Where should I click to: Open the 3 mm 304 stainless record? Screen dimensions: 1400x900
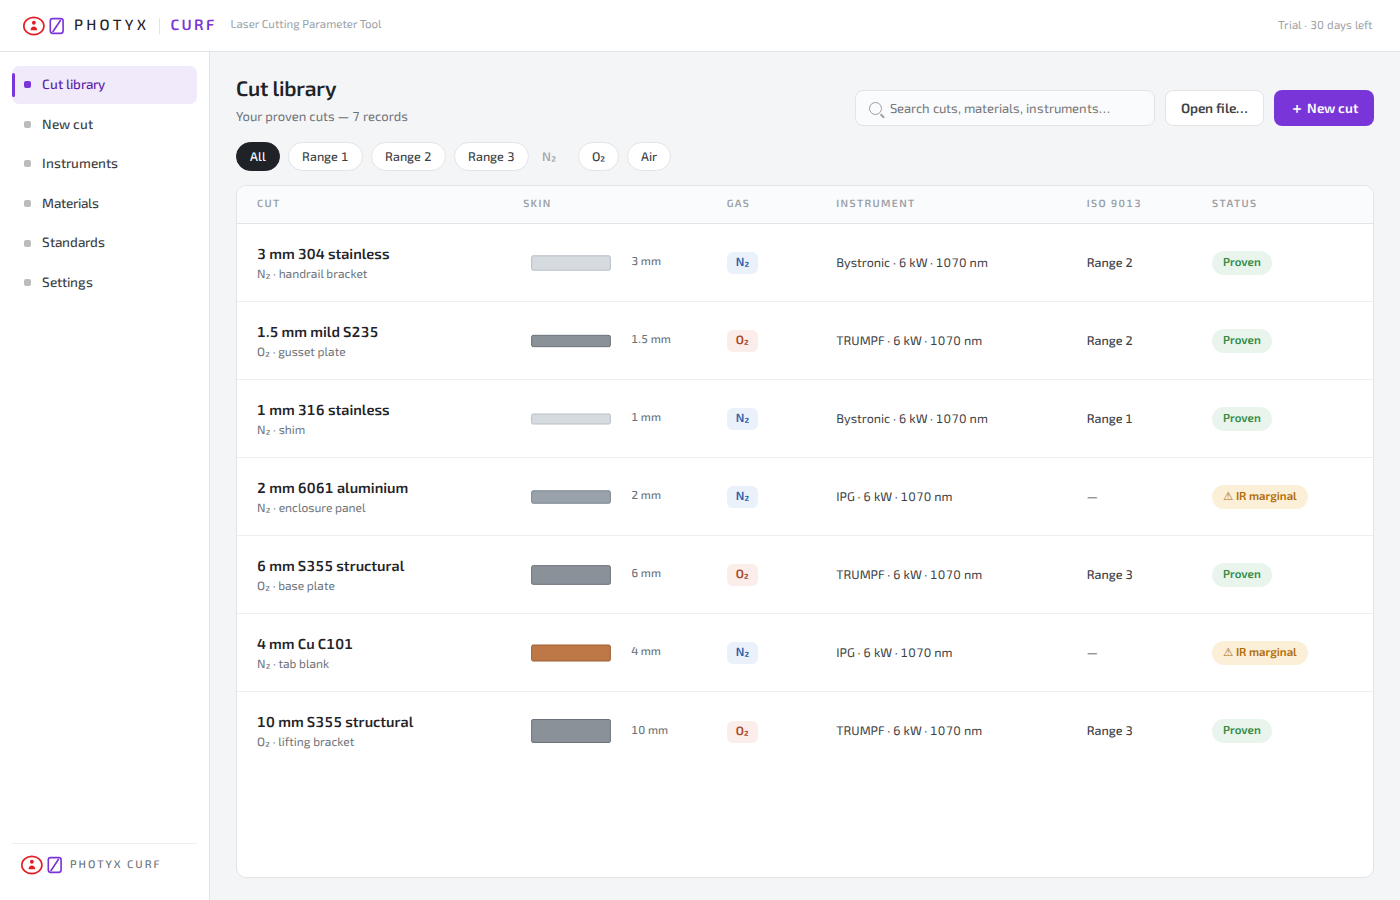click(x=805, y=263)
